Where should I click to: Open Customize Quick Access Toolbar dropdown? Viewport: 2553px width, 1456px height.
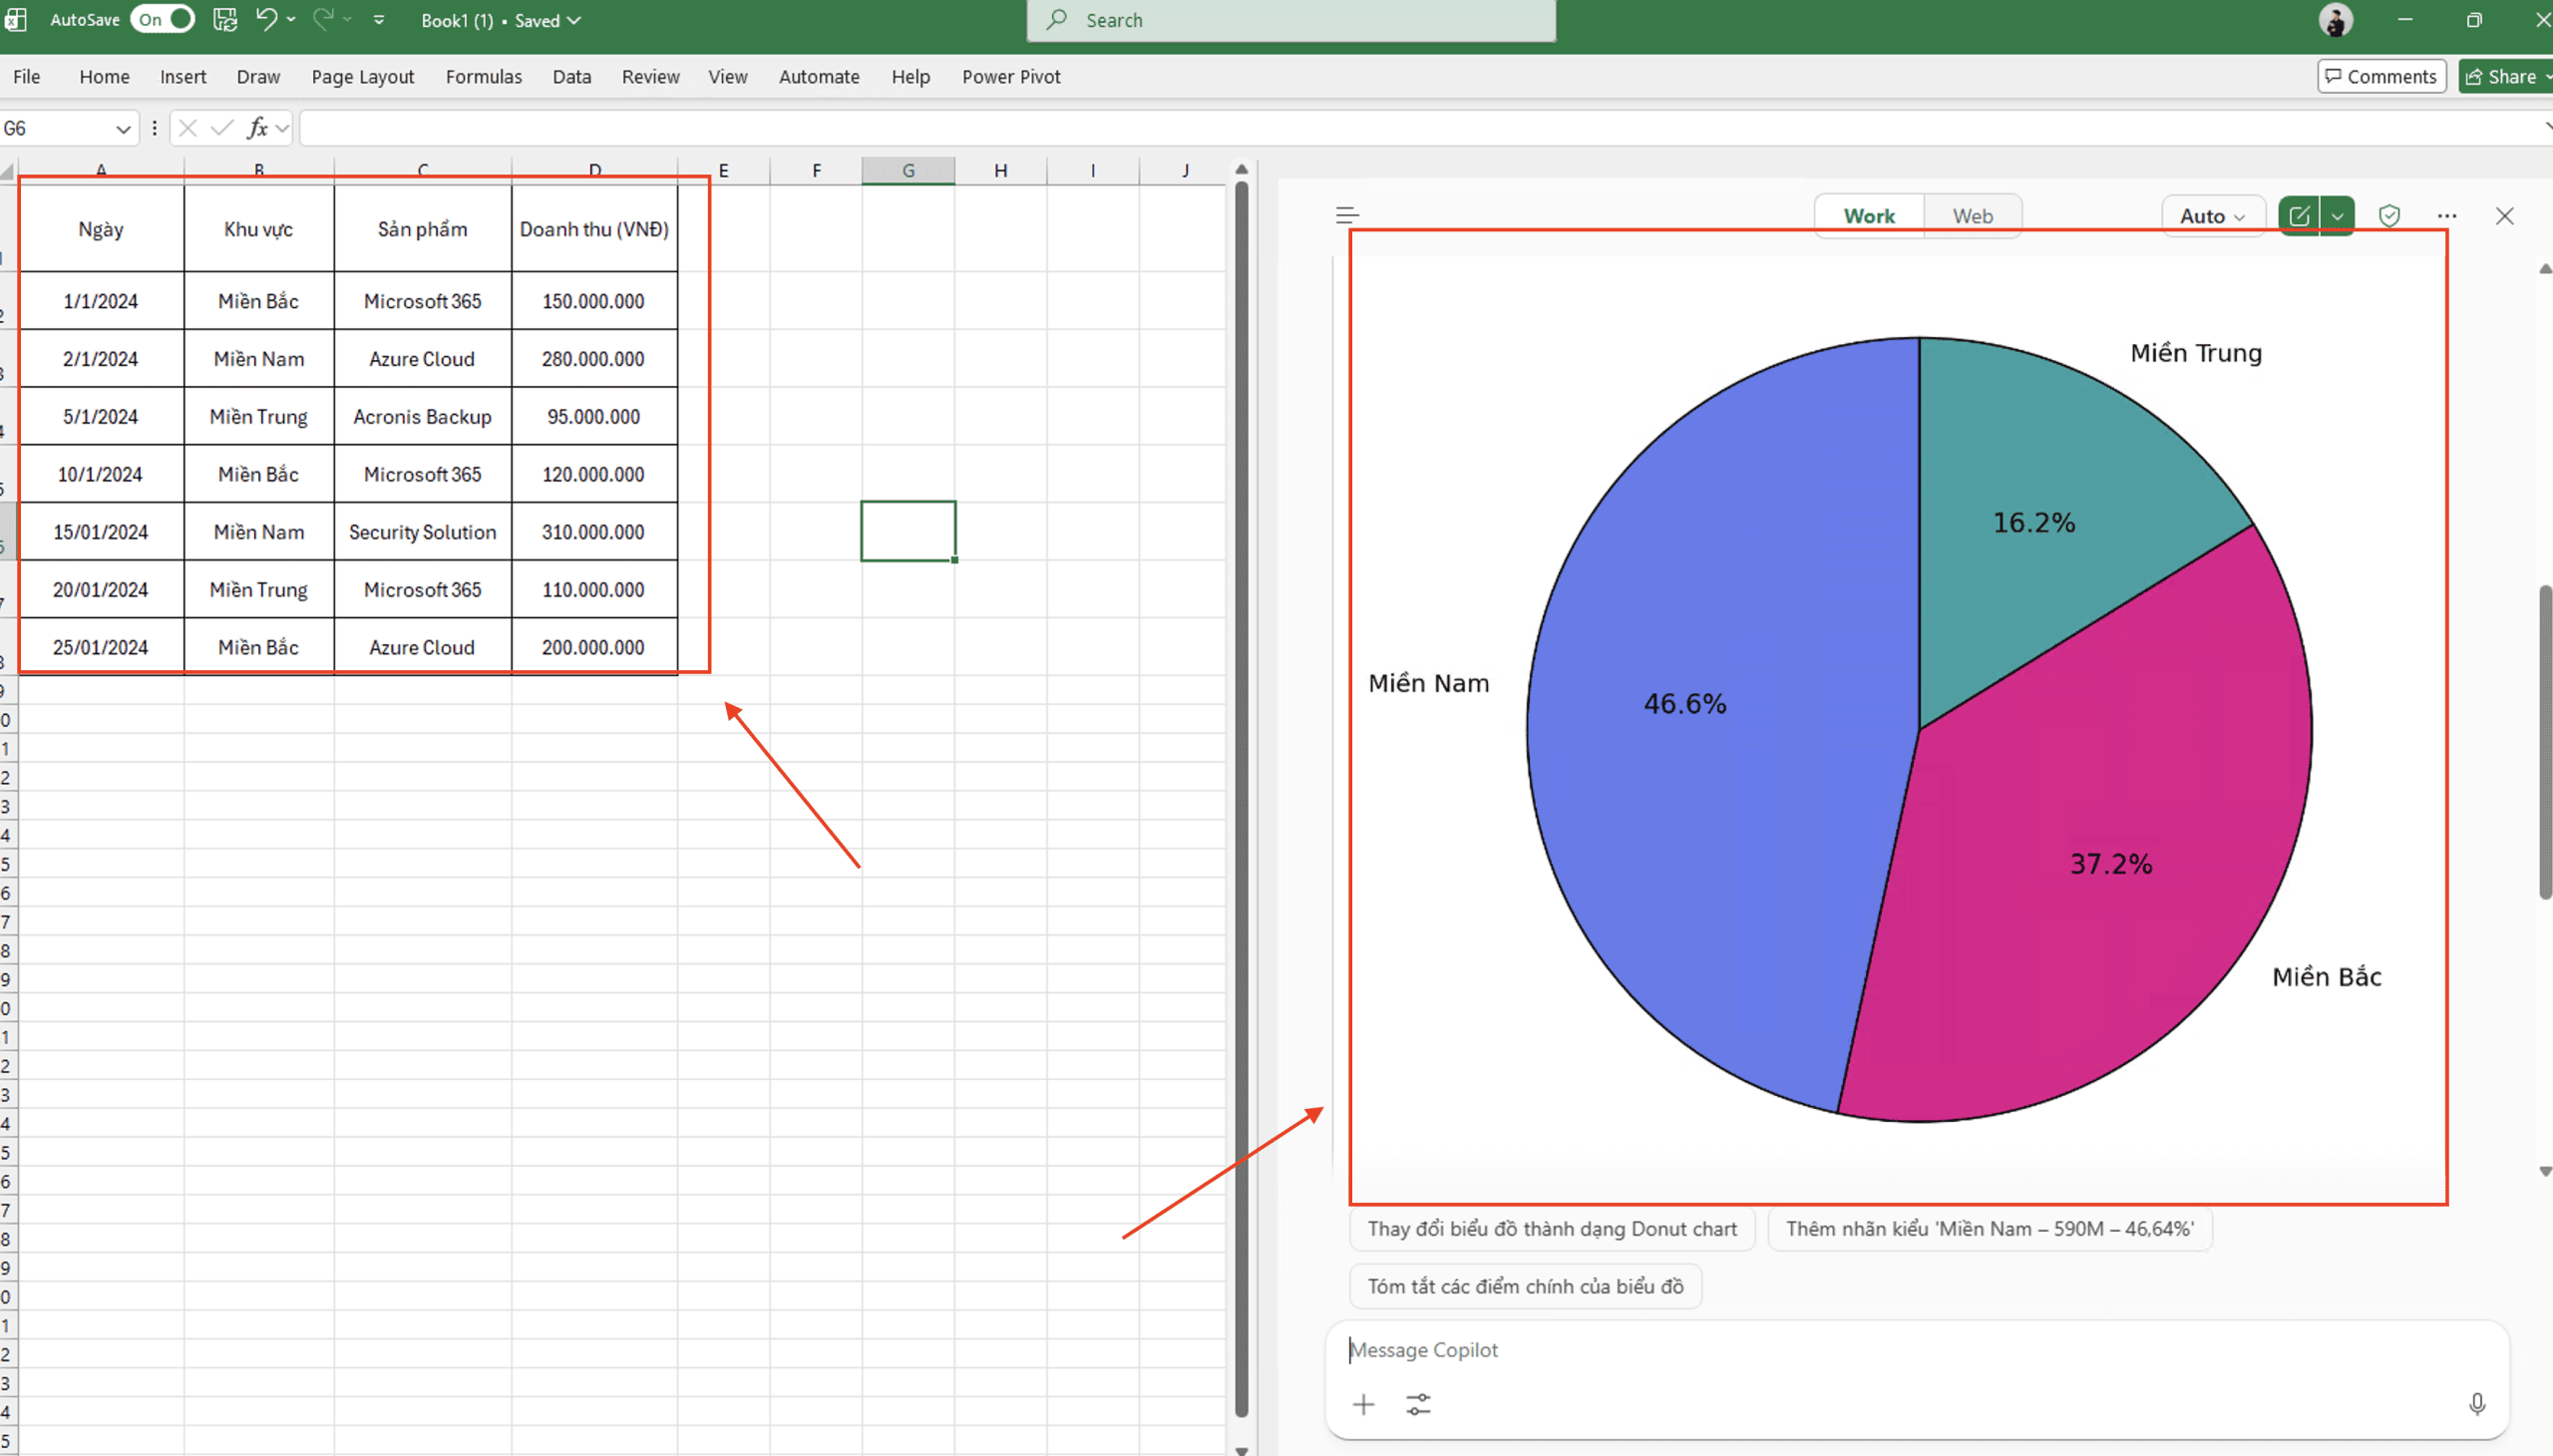click(379, 19)
